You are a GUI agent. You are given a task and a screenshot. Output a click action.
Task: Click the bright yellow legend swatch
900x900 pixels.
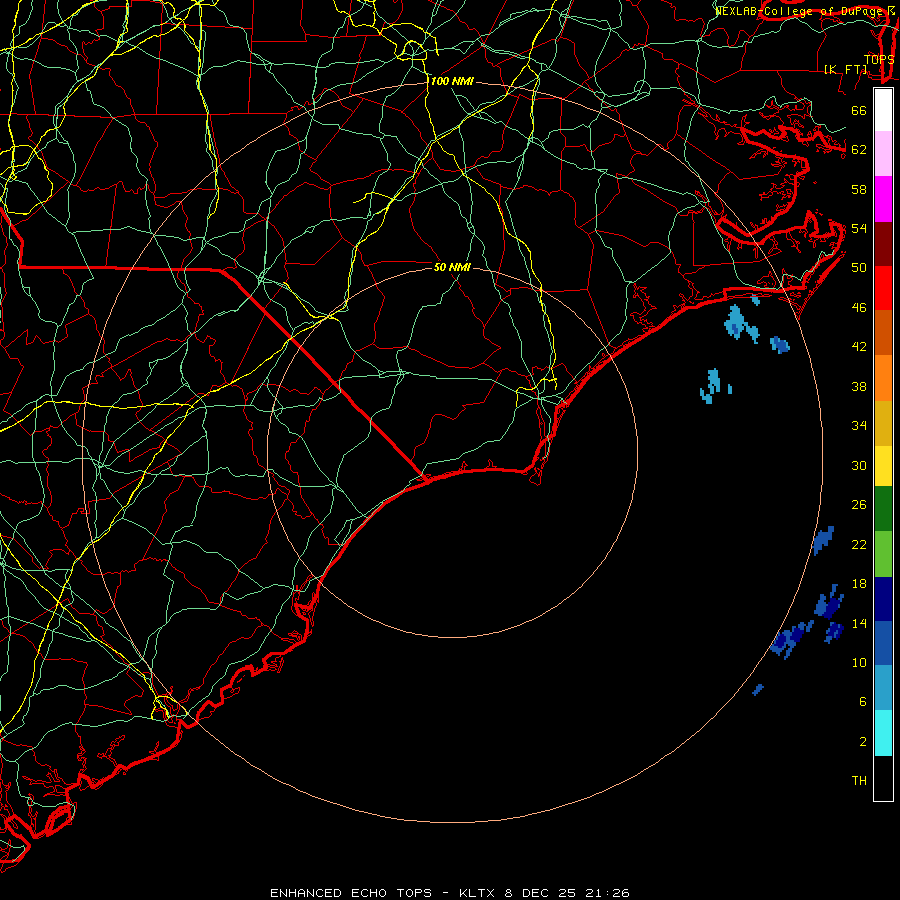(x=883, y=466)
